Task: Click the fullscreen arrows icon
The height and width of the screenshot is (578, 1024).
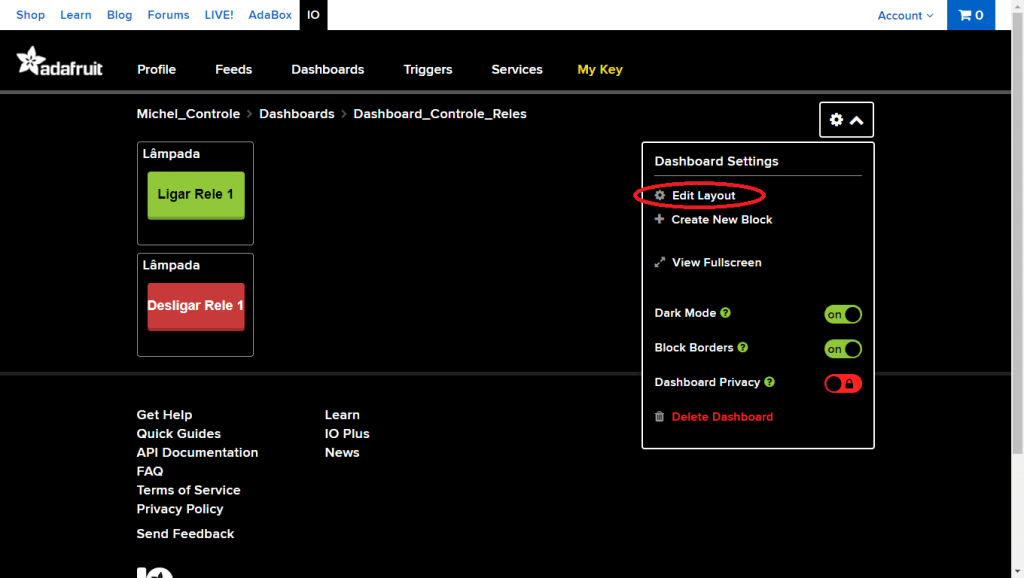Action: [660, 263]
